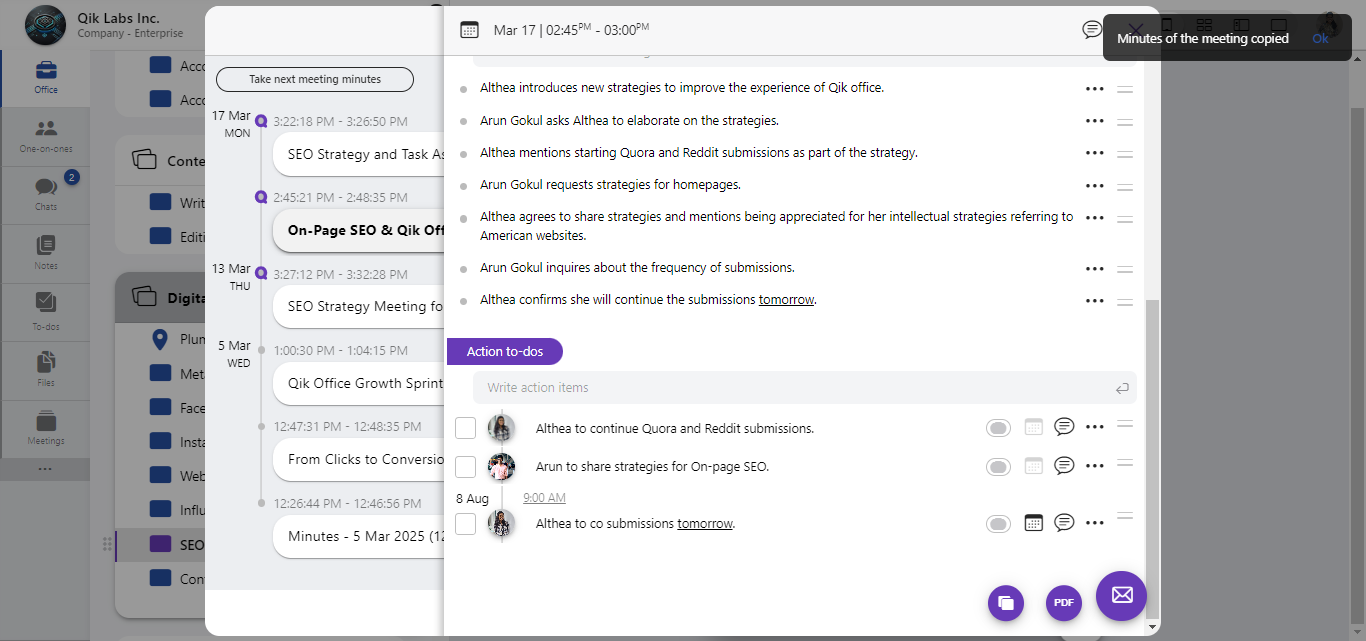Image resolution: width=1366 pixels, height=641 pixels.
Task: Click the calendar icon beside the meeting date
Action: click(469, 30)
